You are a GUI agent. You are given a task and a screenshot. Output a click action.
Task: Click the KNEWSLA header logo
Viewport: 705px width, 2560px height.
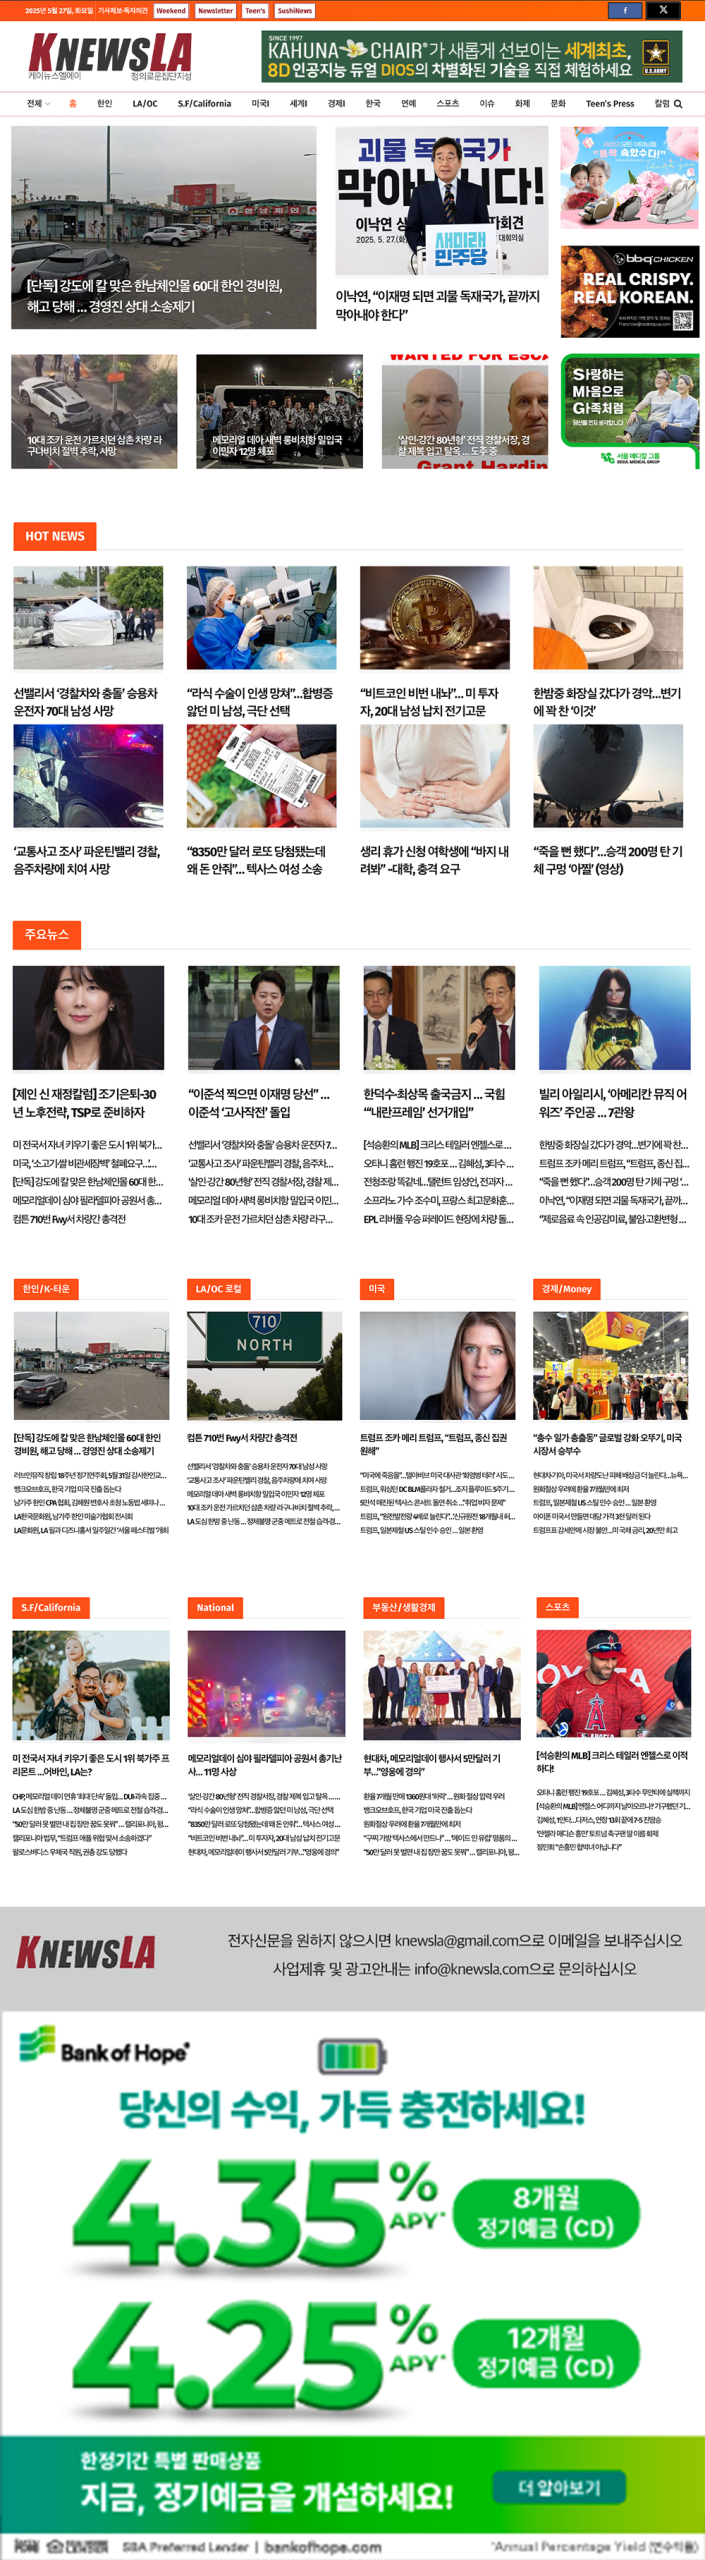coord(110,56)
